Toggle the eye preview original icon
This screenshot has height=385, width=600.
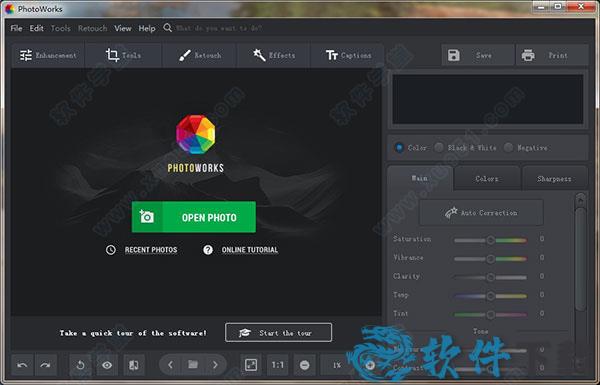[107, 365]
